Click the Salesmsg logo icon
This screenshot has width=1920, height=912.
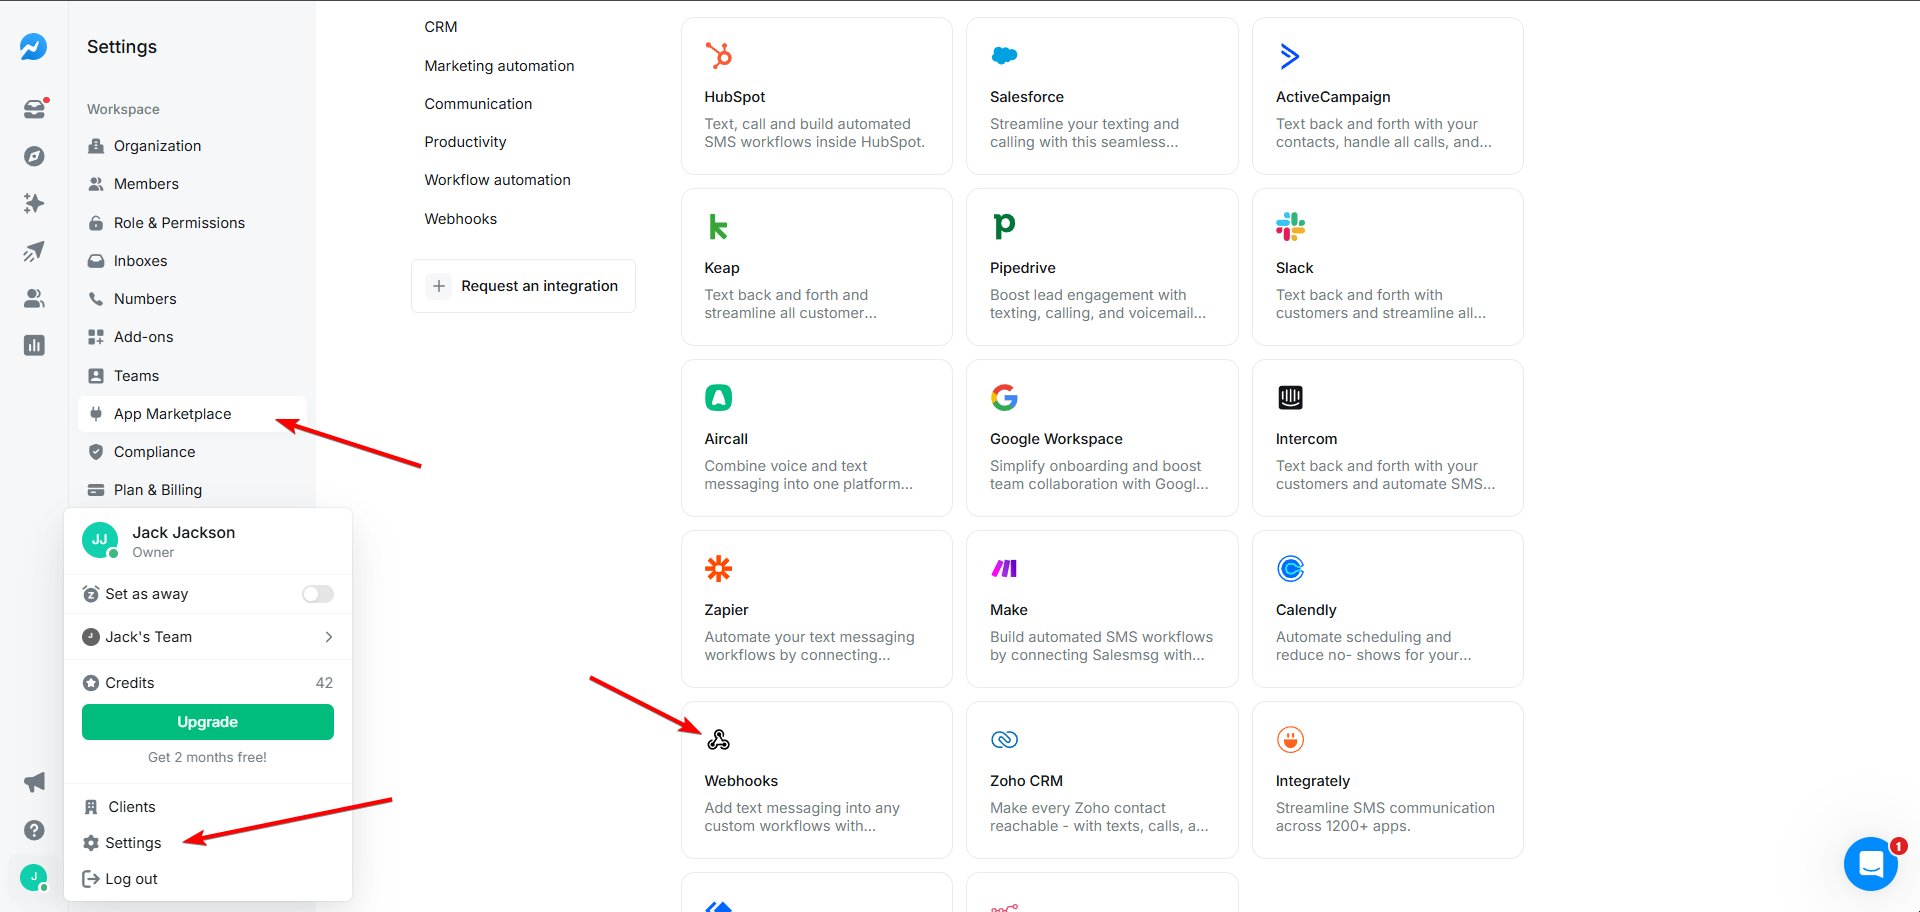(x=33, y=46)
